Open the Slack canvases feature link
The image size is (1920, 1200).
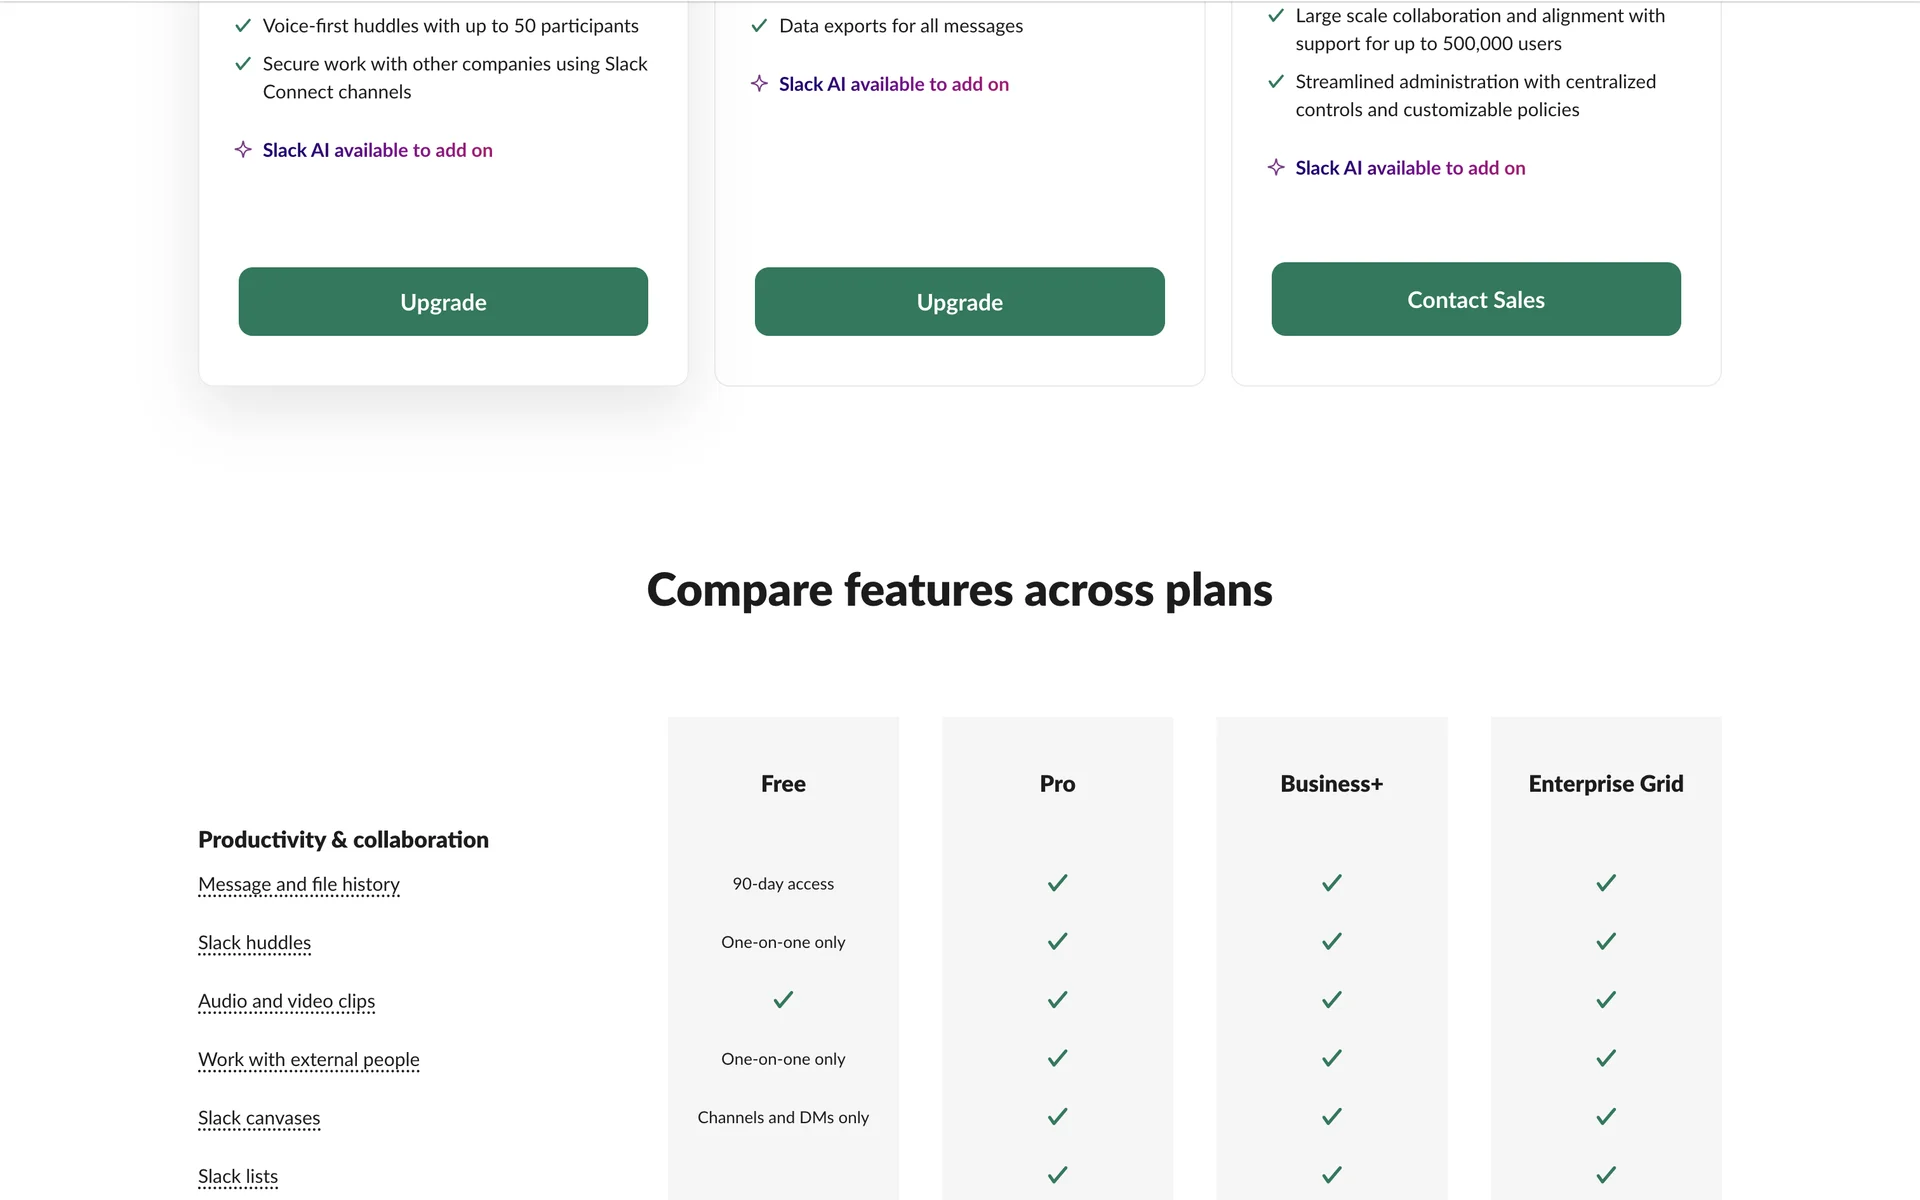click(259, 1118)
